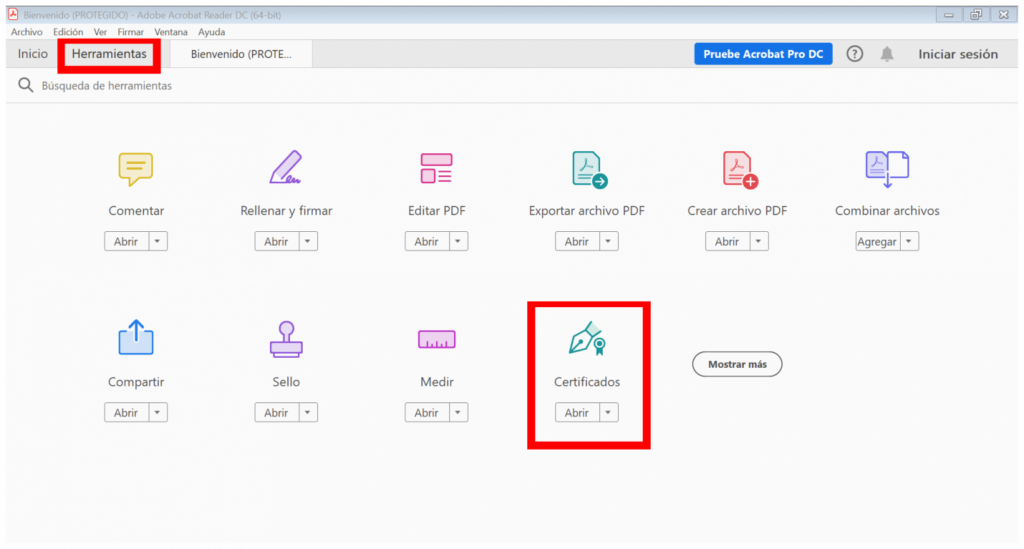
Task: Select the Sello stamp icon
Action: pyautogui.click(x=286, y=339)
